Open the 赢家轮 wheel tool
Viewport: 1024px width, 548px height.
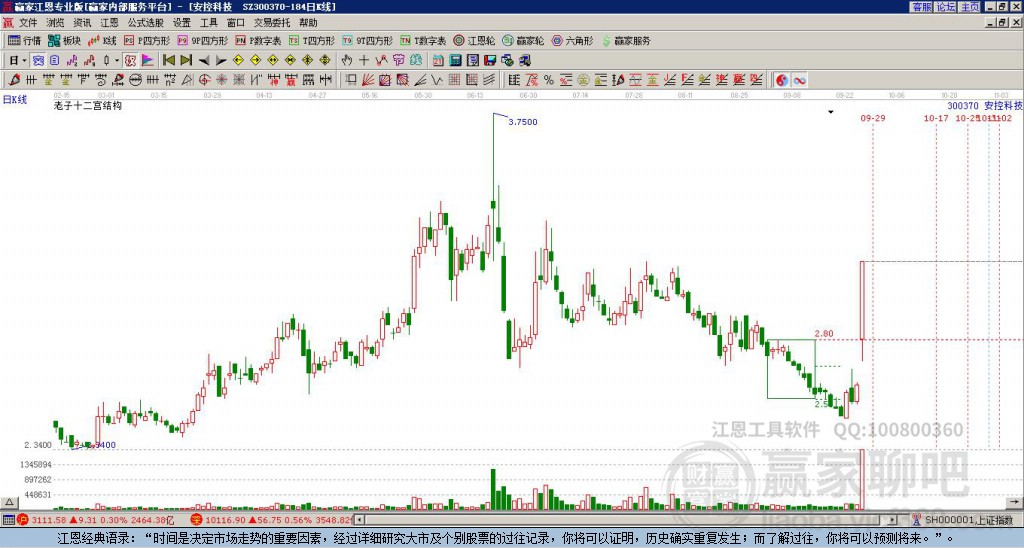tap(524, 40)
